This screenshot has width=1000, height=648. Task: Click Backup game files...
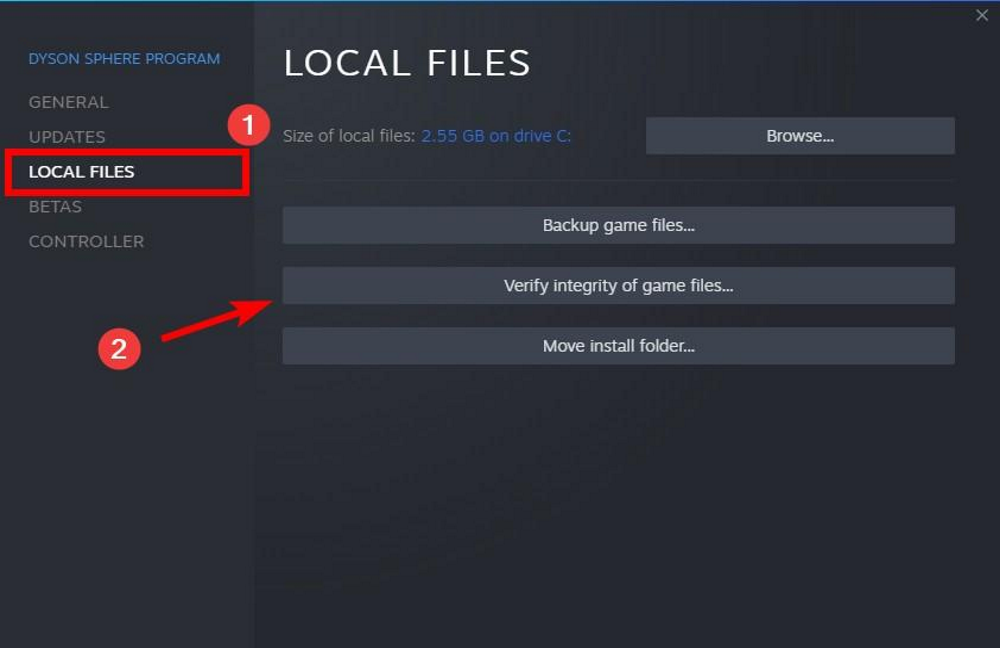(x=619, y=225)
